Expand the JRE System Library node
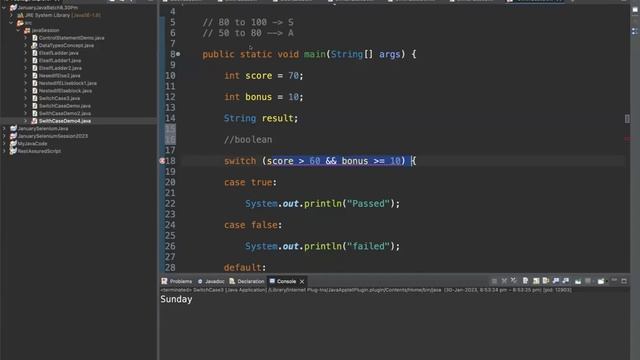The width and height of the screenshot is (640, 360). click(11, 15)
